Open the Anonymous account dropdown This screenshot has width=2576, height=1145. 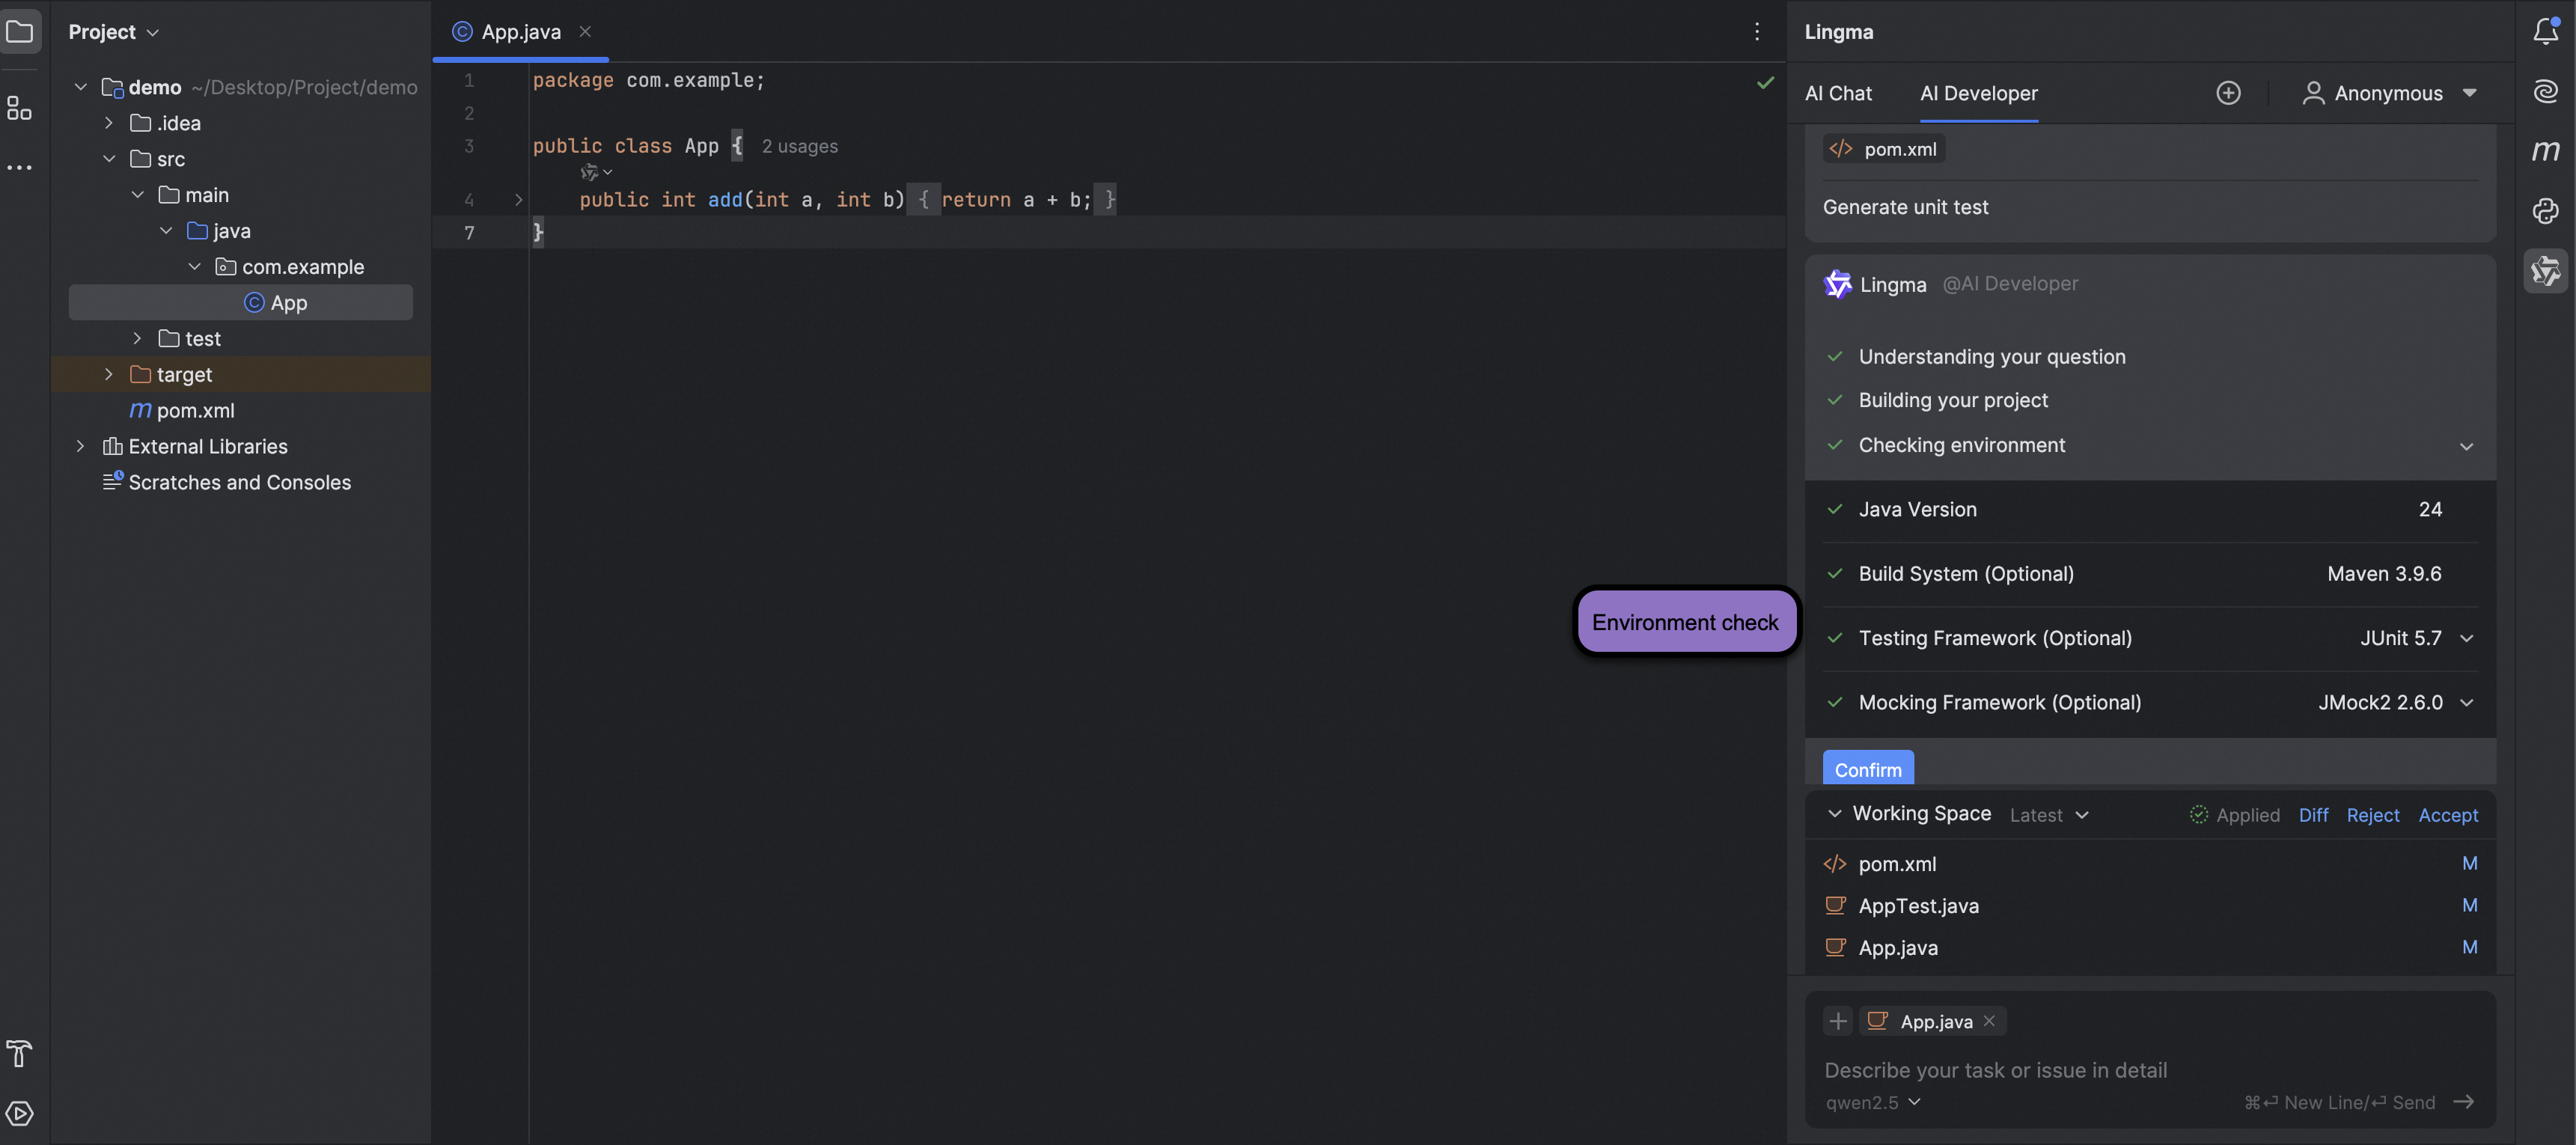(2389, 93)
